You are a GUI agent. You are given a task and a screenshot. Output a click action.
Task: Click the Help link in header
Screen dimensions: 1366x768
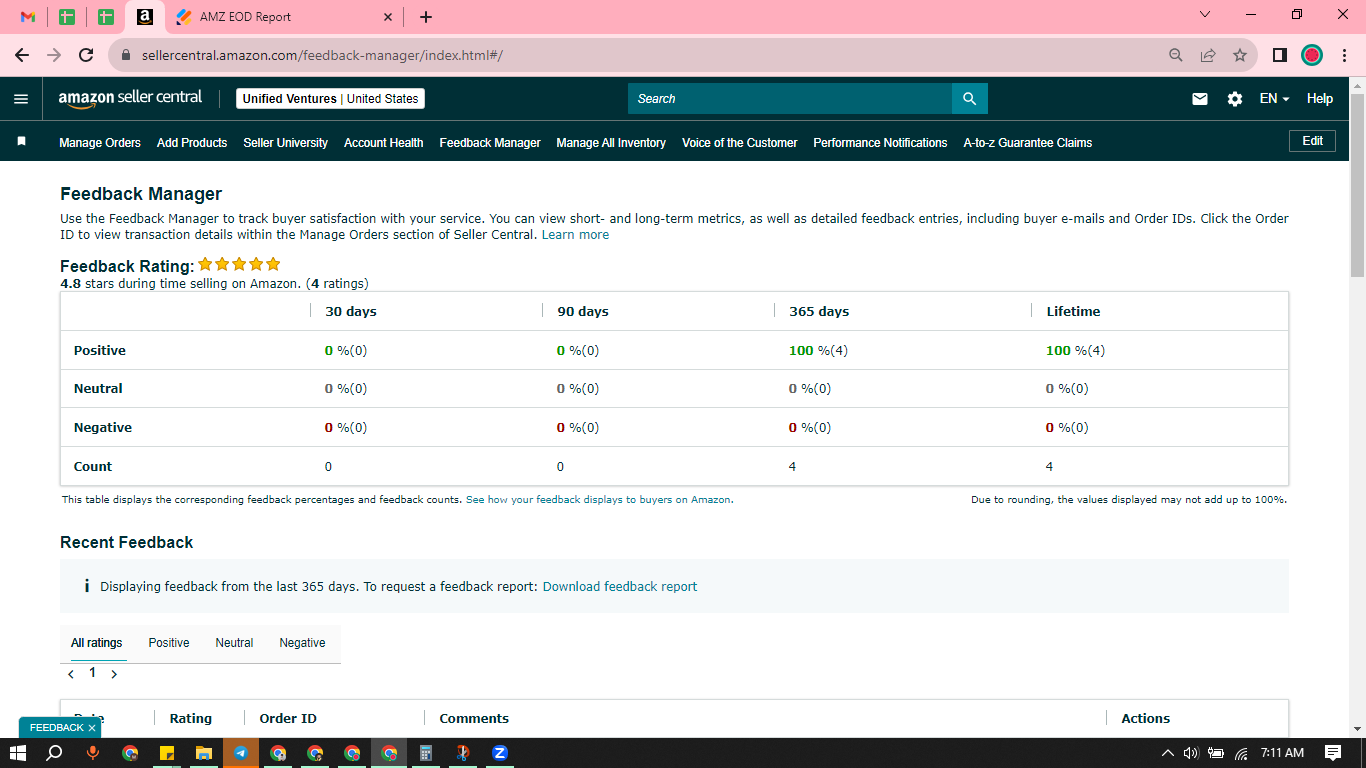pos(1320,99)
